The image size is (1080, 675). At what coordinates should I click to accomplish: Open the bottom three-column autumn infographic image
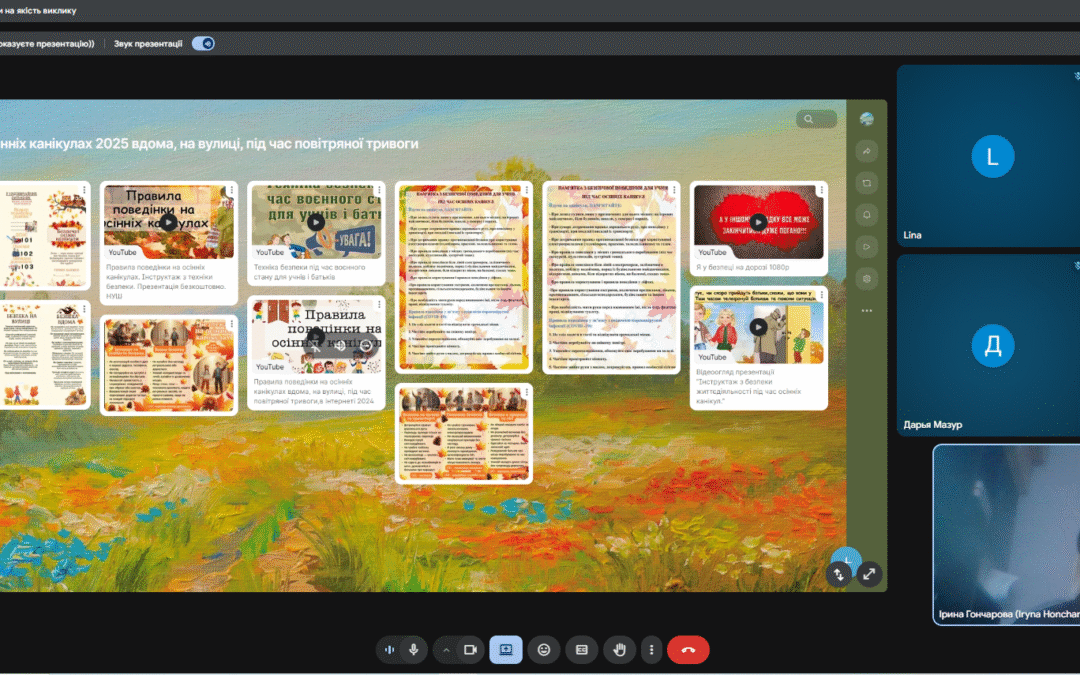(x=464, y=433)
